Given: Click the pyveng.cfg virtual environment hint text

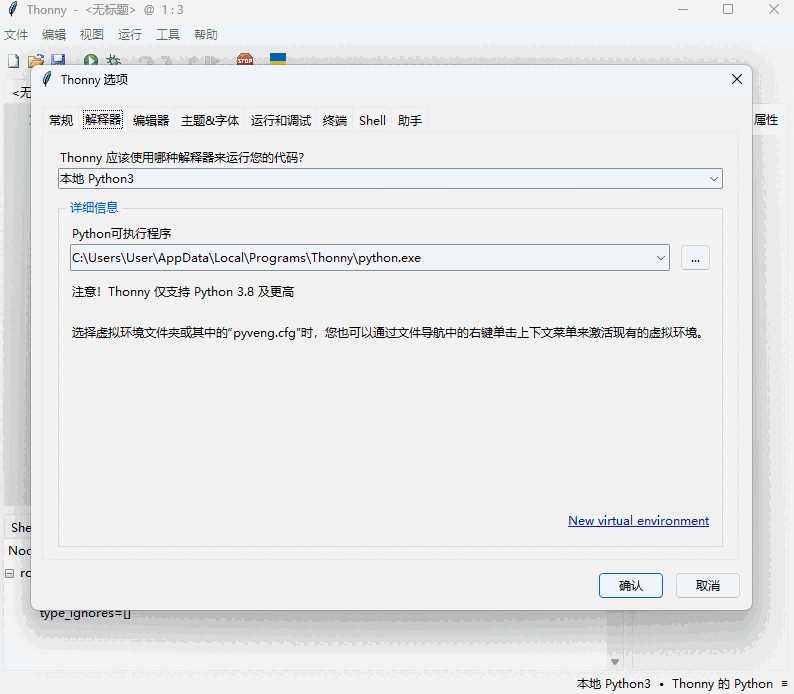Looking at the screenshot, I should point(387,333).
